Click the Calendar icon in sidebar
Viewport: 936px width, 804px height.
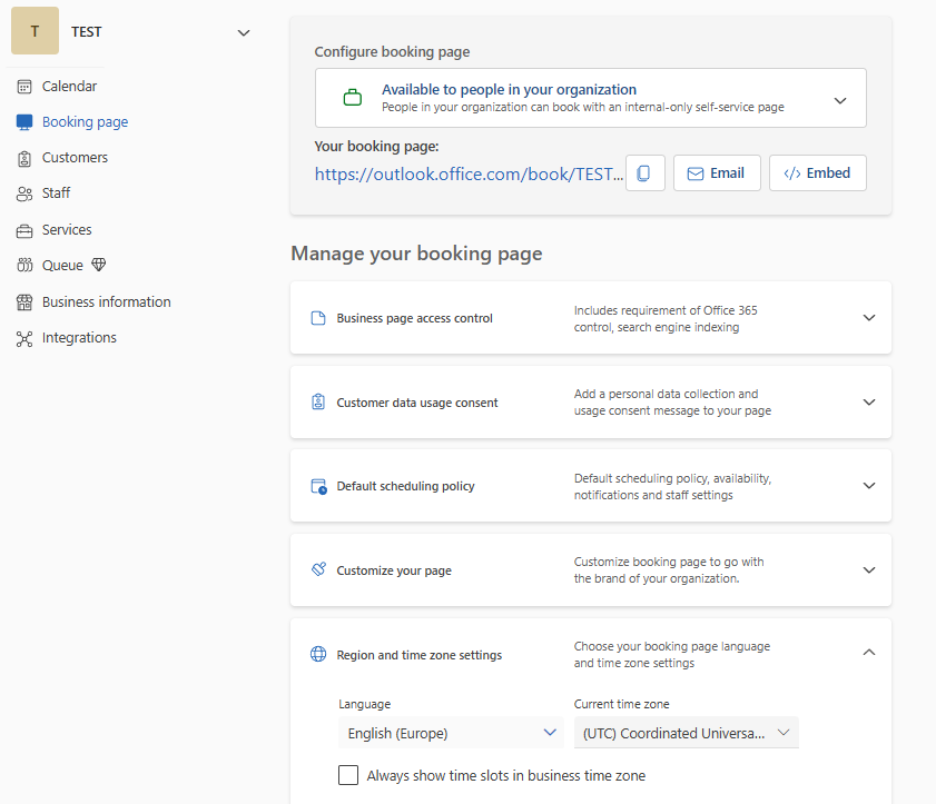click(25, 87)
